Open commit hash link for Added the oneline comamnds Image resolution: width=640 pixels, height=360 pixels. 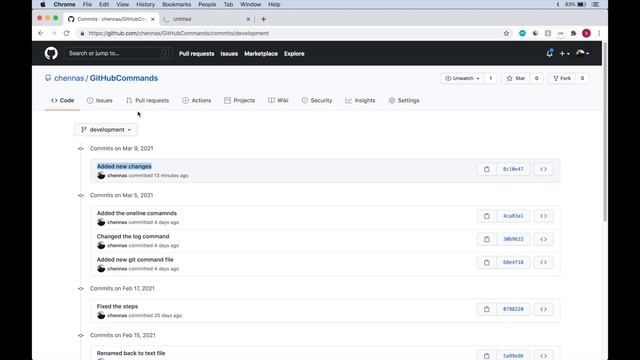tap(513, 216)
